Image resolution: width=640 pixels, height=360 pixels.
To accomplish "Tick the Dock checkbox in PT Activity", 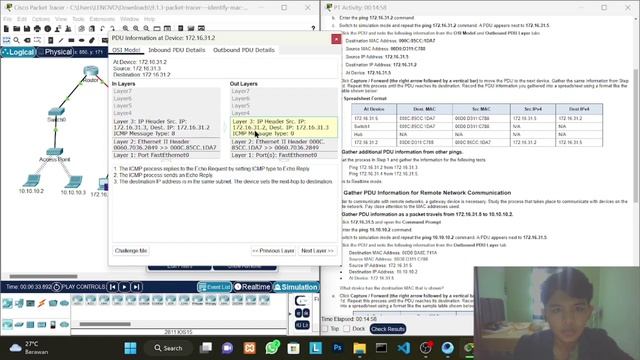I will (347, 329).
